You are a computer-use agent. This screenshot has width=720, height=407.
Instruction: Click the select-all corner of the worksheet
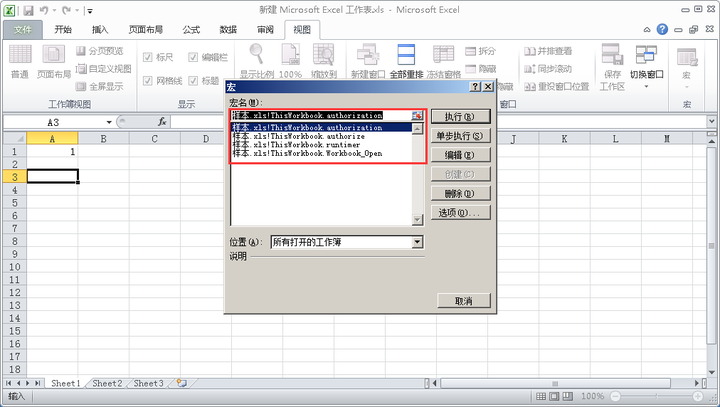pos(15,138)
